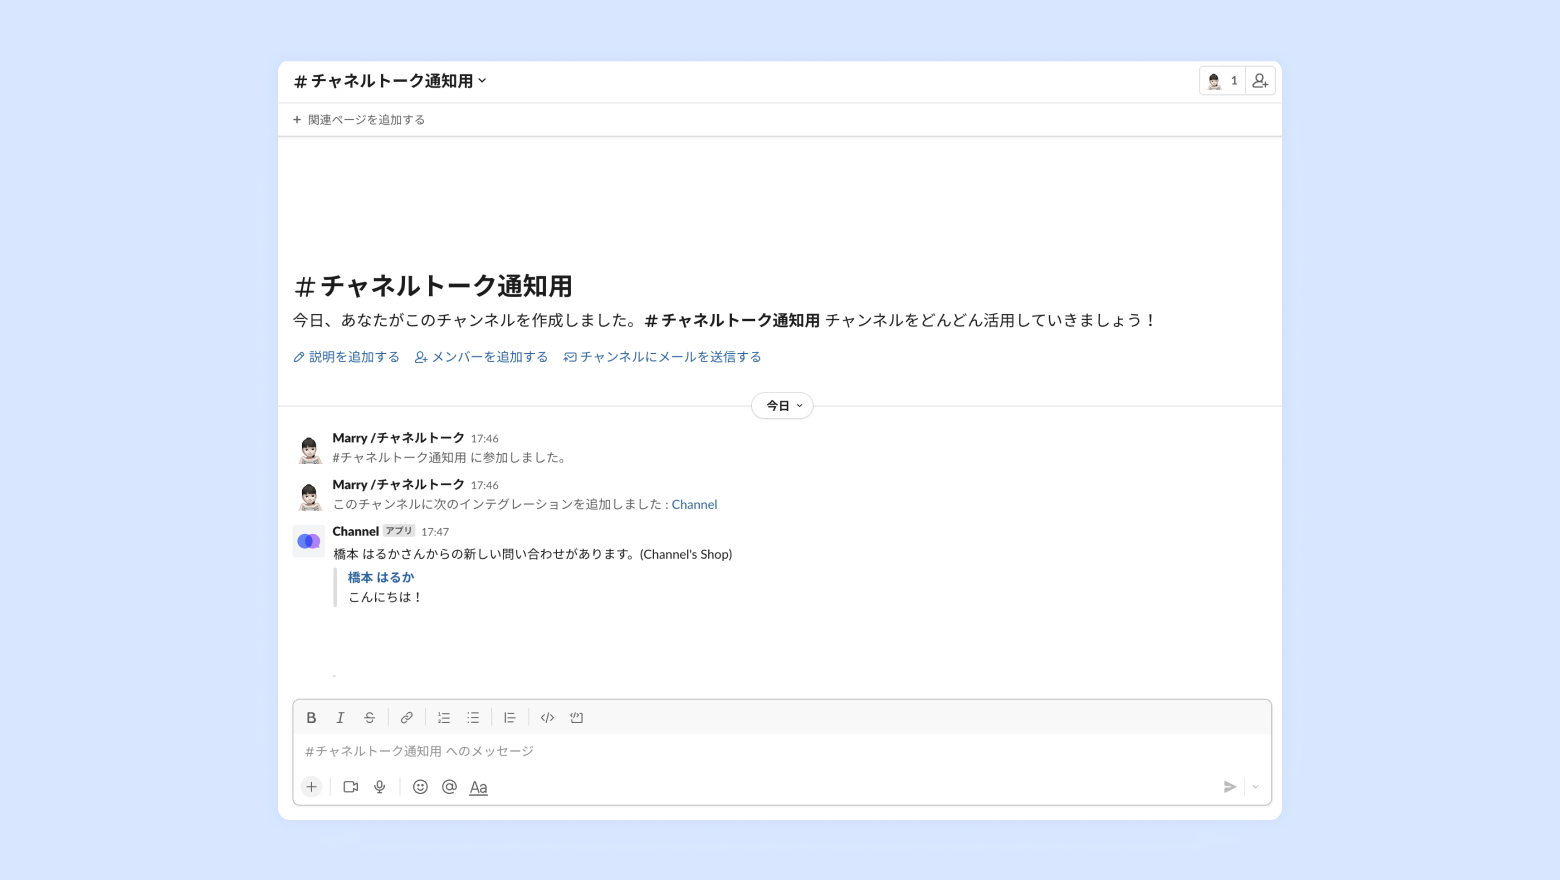The height and width of the screenshot is (880, 1560).
Task: Start an ordered numbered list
Action: click(444, 718)
